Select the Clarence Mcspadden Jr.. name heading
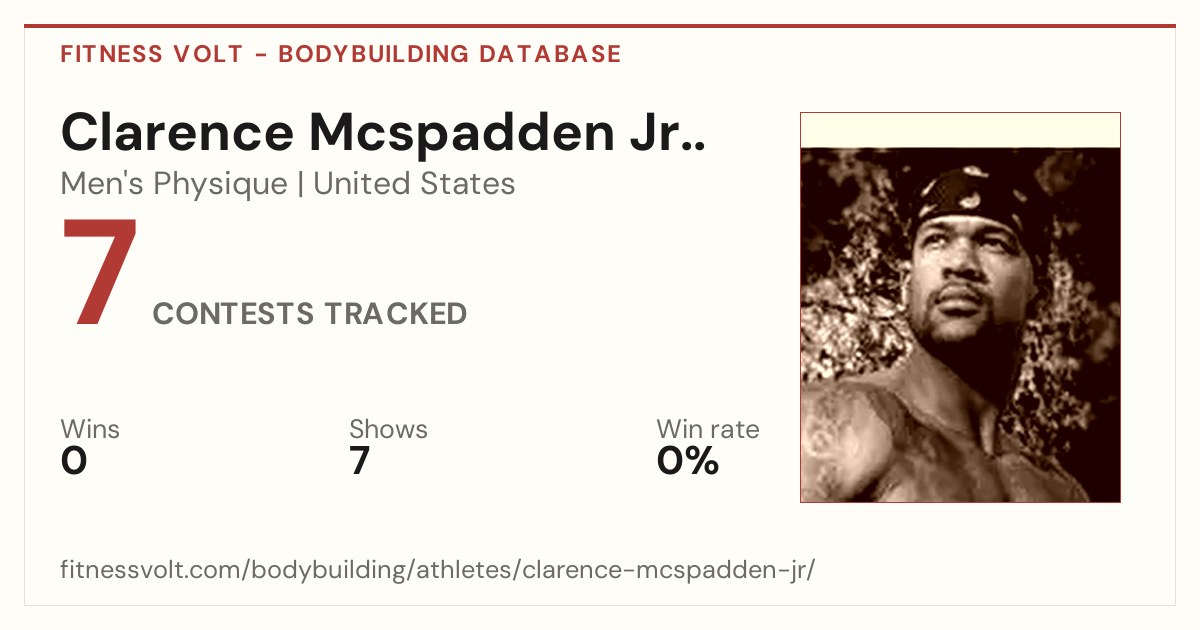Image resolution: width=1200 pixels, height=630 pixels. tap(384, 133)
